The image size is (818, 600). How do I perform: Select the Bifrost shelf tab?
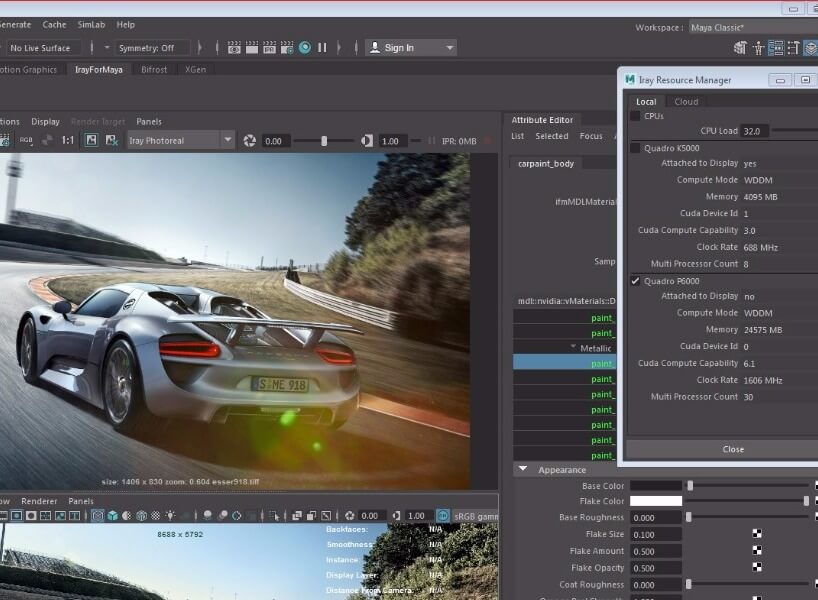click(154, 70)
